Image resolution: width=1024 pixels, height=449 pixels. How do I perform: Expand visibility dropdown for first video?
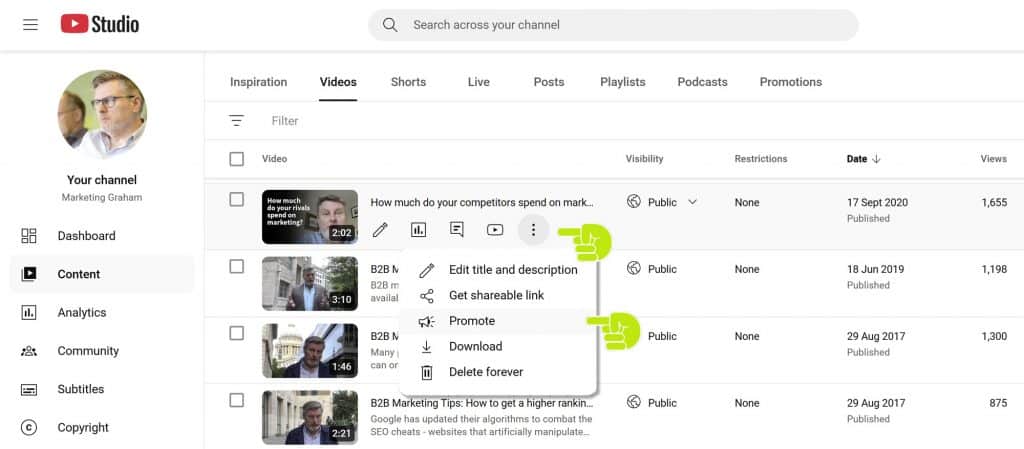pos(692,202)
